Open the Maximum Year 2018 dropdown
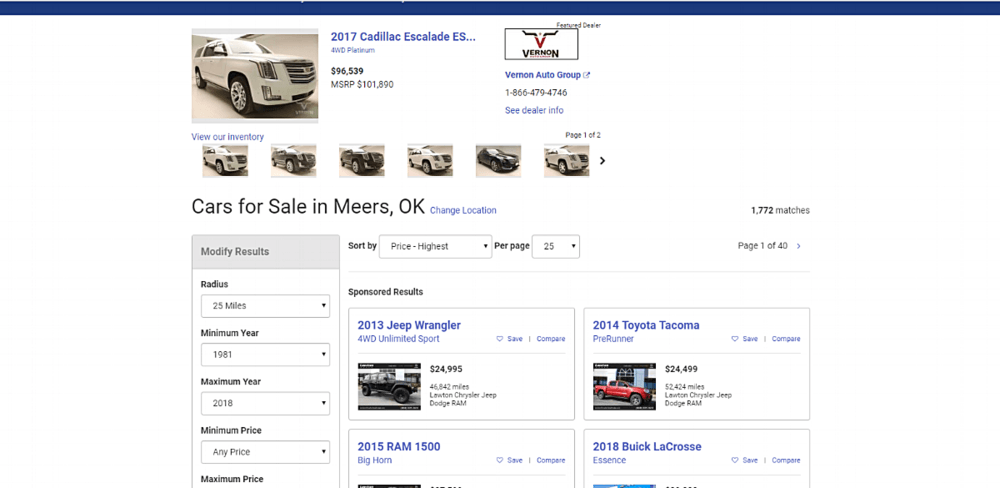Viewport: 1000px width, 488px height. [265, 403]
